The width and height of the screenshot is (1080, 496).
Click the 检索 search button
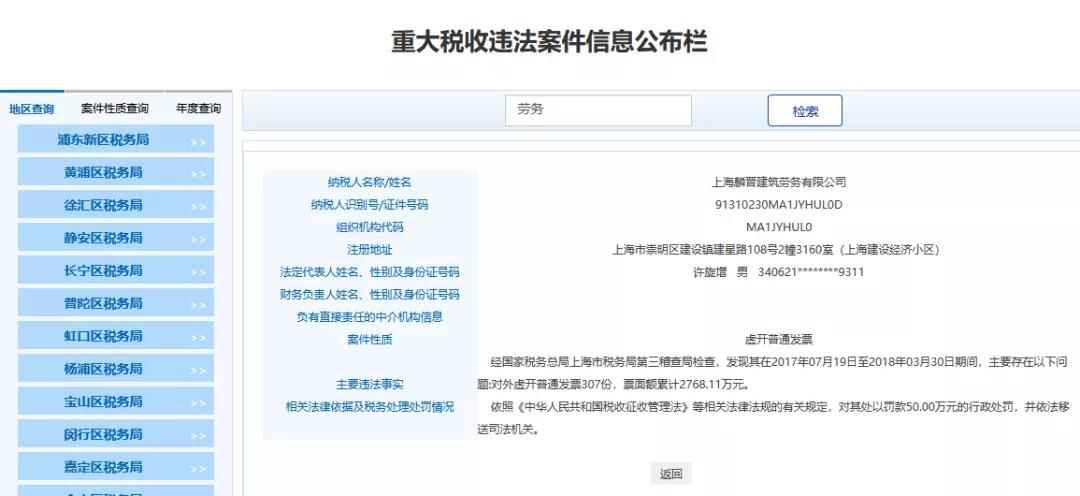tap(804, 111)
